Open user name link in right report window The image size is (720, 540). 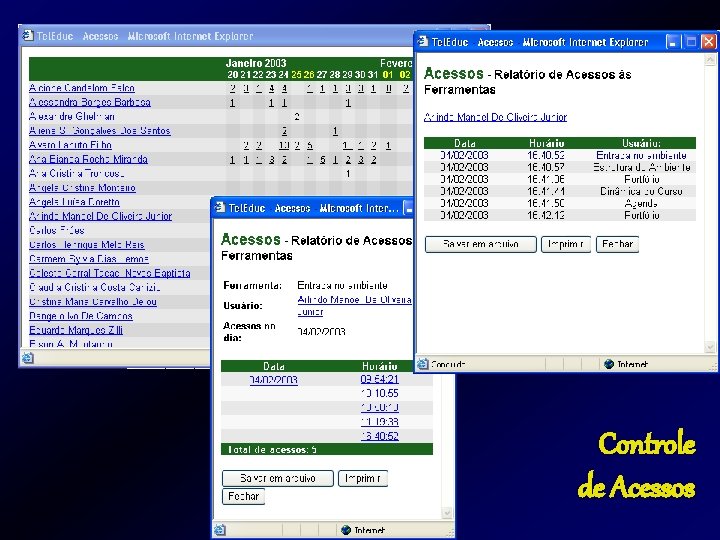[495, 117]
